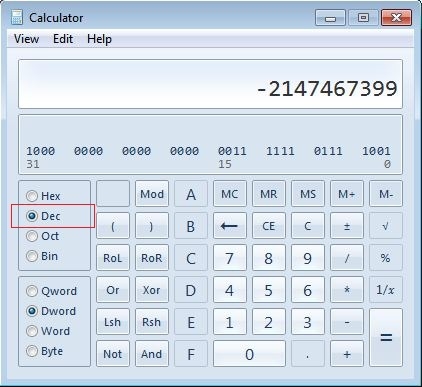
Task: Click digit 3 on keypad
Action: (308, 322)
